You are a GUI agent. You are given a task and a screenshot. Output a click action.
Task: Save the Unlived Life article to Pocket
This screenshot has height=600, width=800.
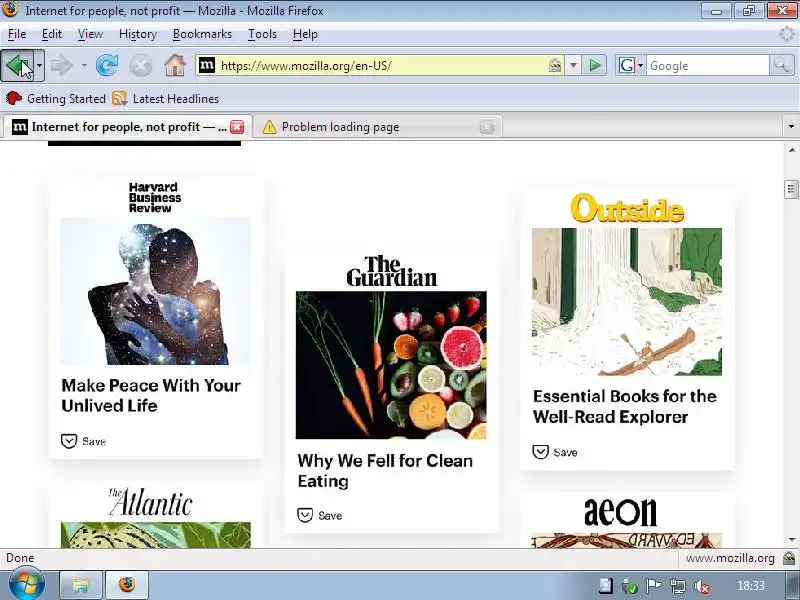[x=83, y=441]
